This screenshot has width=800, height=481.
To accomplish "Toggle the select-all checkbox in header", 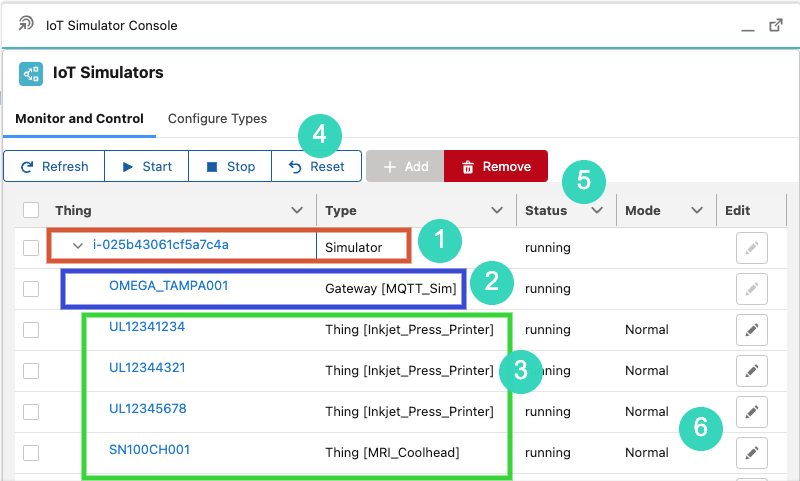I will click(x=31, y=210).
